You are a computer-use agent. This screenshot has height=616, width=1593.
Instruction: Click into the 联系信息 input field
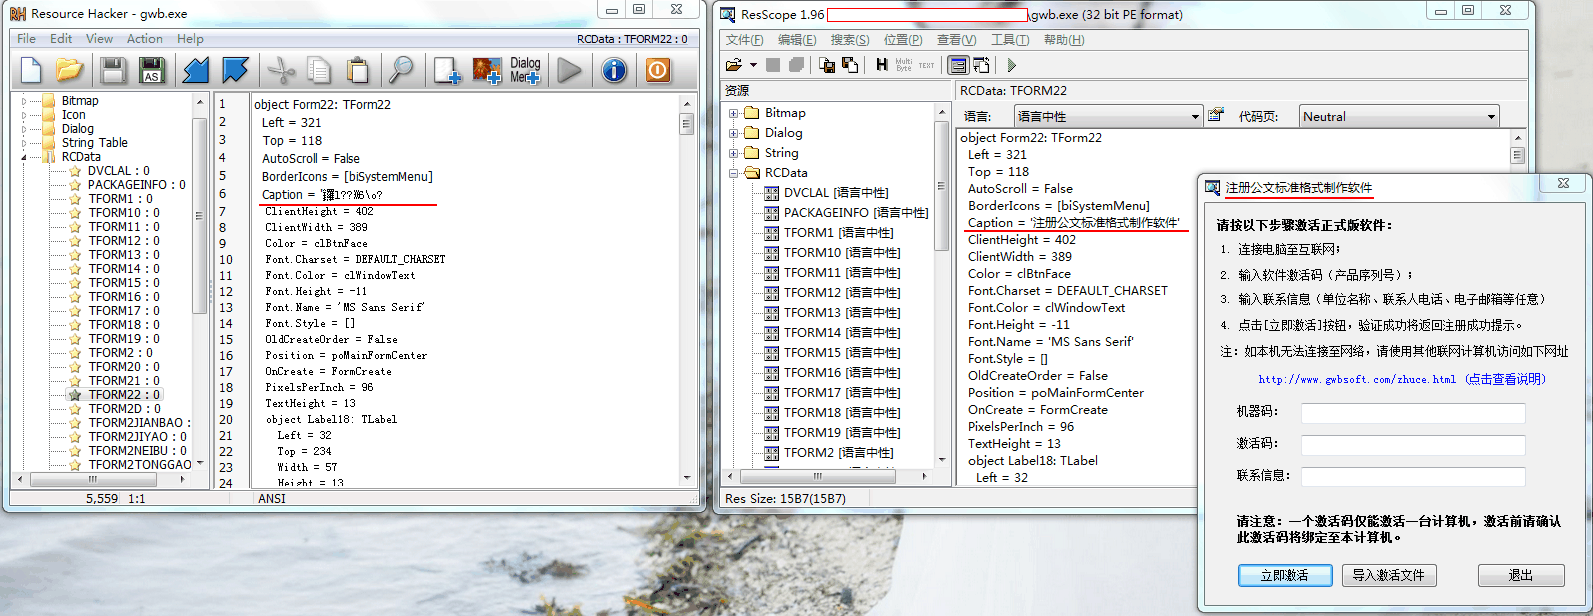click(x=1413, y=476)
